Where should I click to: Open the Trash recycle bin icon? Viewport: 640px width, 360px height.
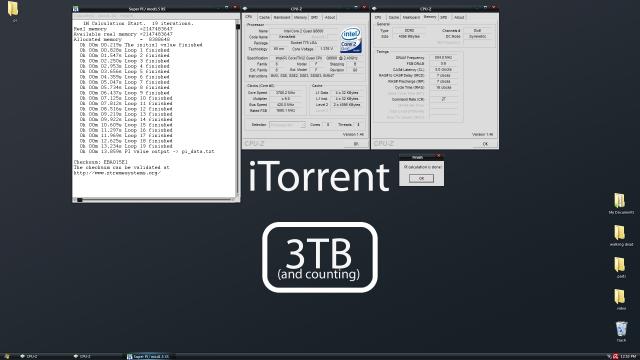(621, 329)
